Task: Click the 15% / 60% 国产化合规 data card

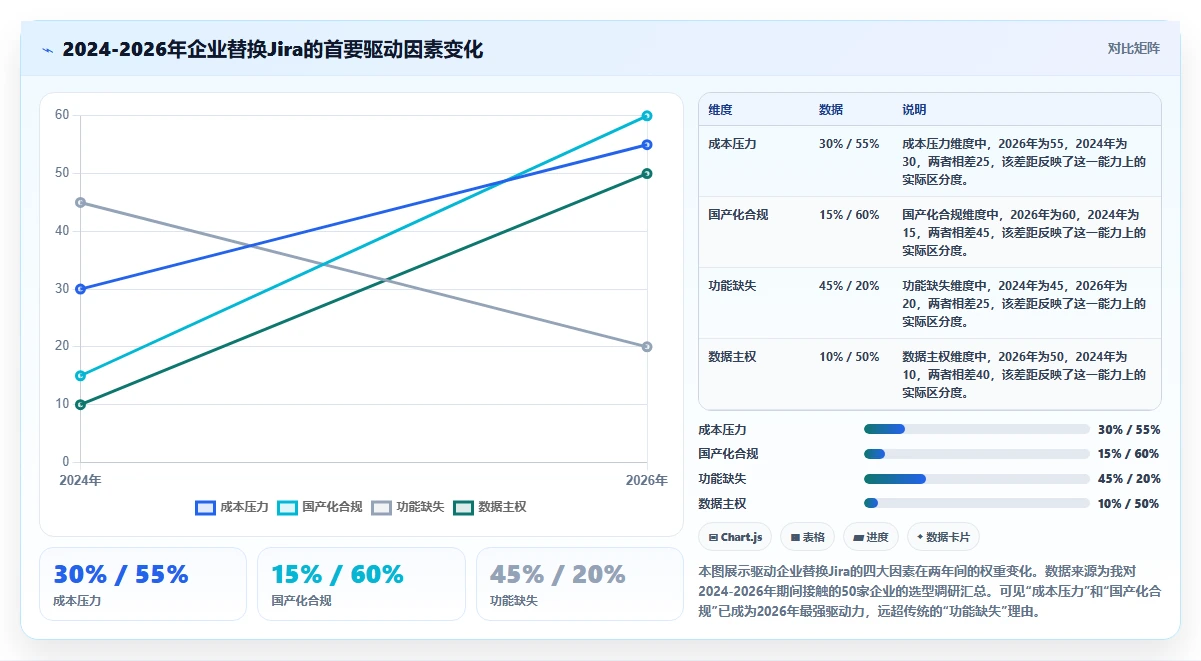Action: coord(361,584)
